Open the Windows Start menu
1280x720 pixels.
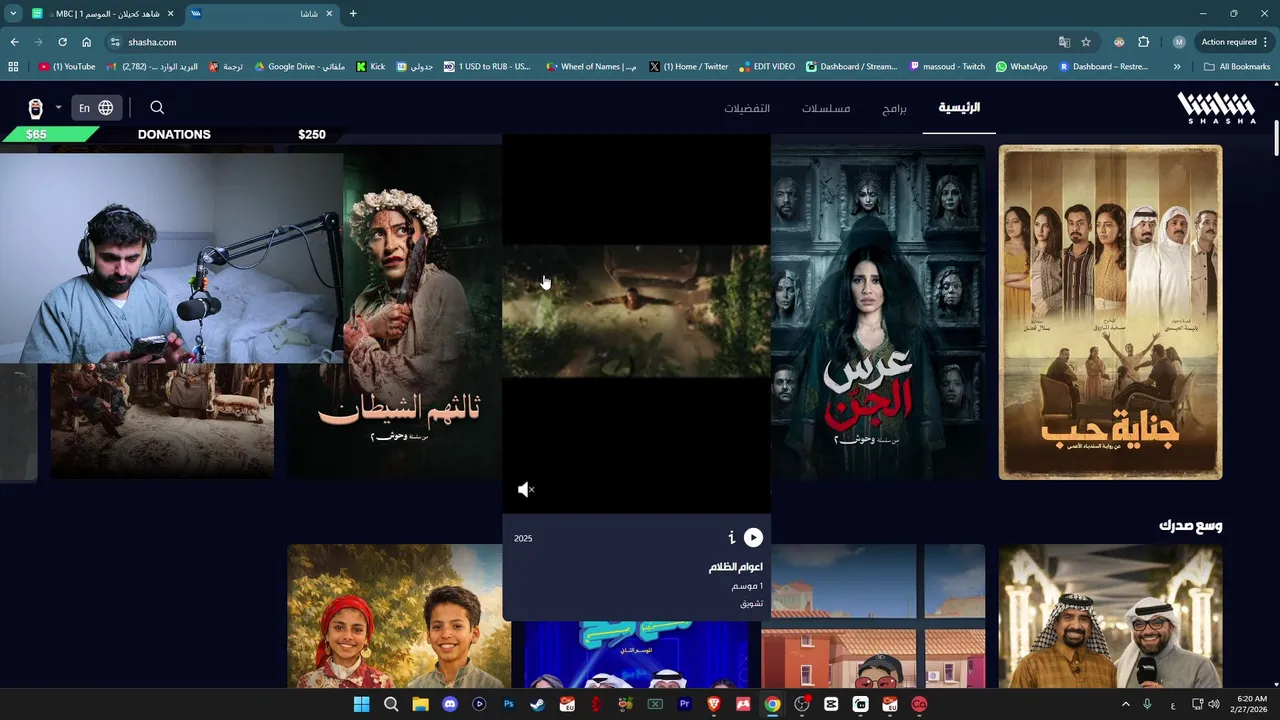pos(361,704)
